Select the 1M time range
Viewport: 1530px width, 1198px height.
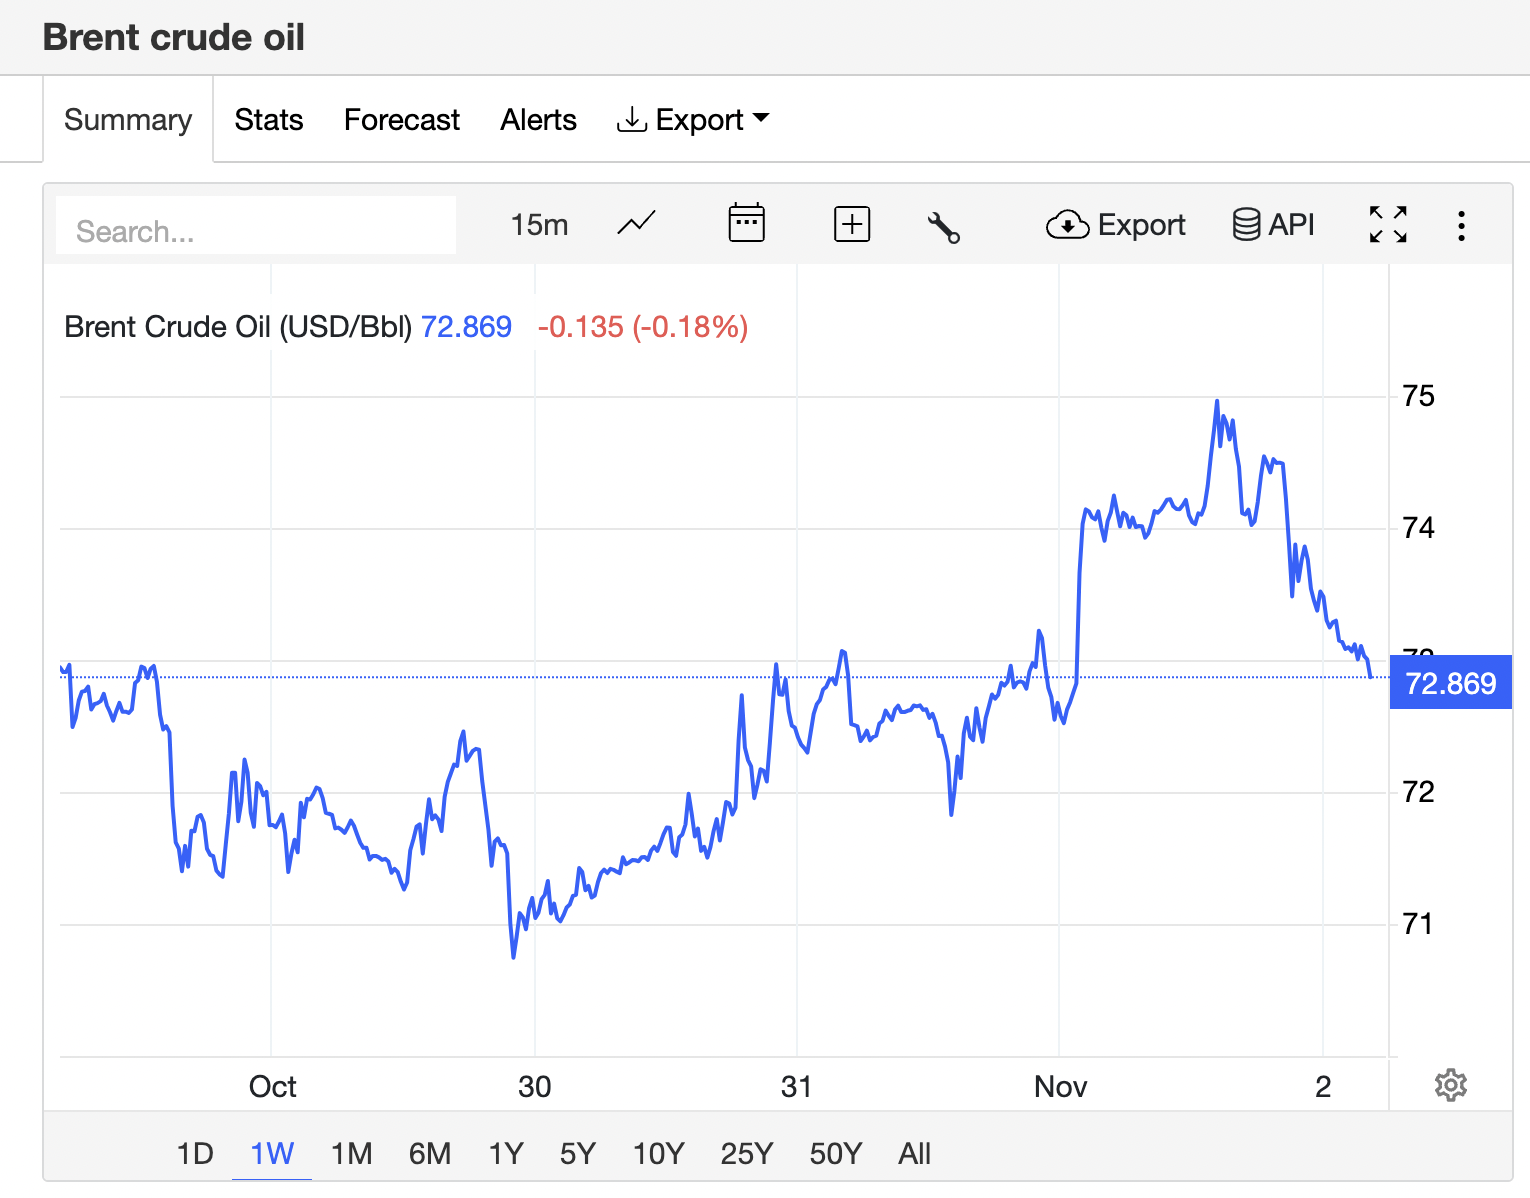coord(352,1154)
